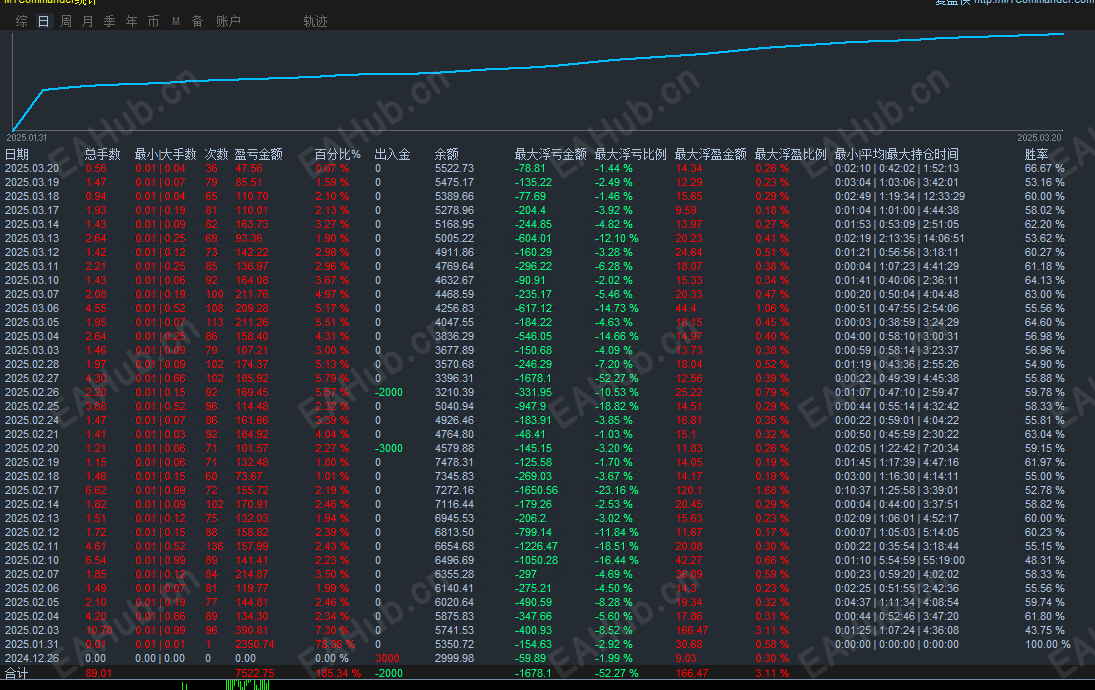This screenshot has width=1095, height=690.
Task: Click the profit value 390.81
Action: click(251, 630)
